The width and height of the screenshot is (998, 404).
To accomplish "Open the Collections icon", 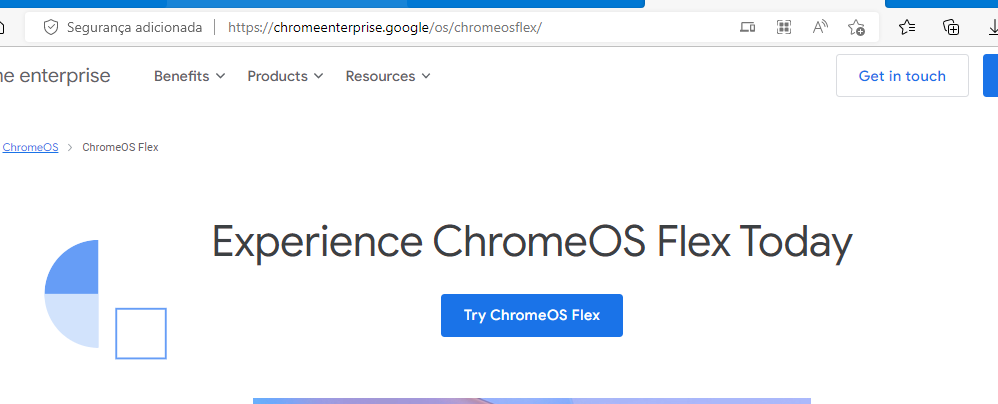I will [951, 27].
